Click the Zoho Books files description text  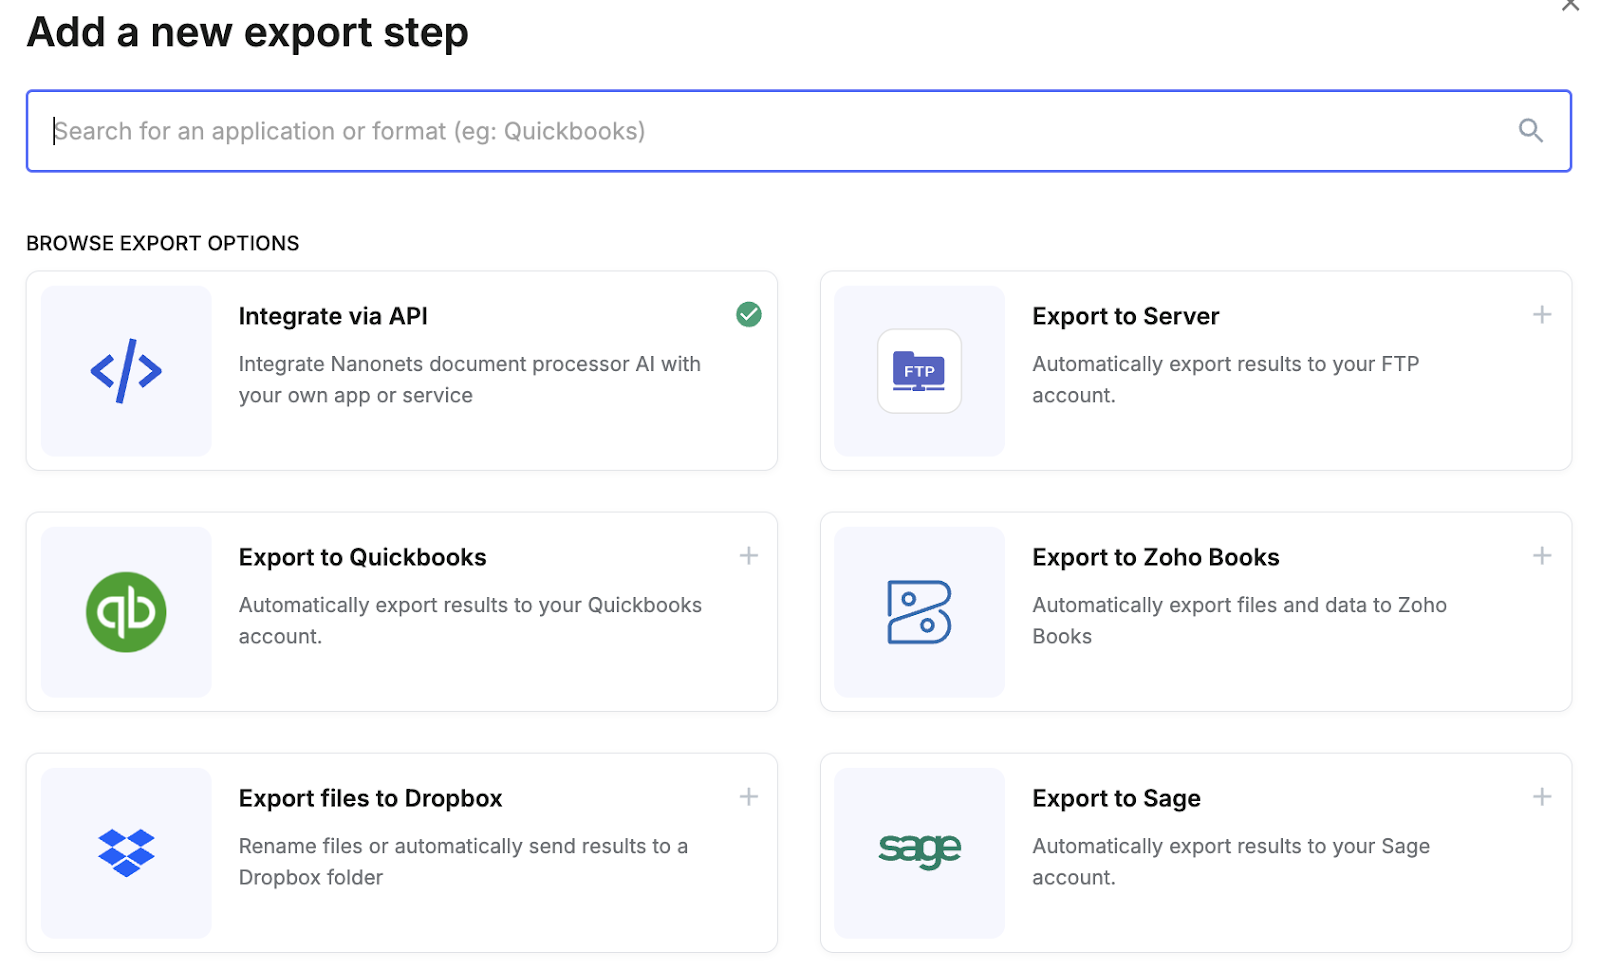[1239, 621]
